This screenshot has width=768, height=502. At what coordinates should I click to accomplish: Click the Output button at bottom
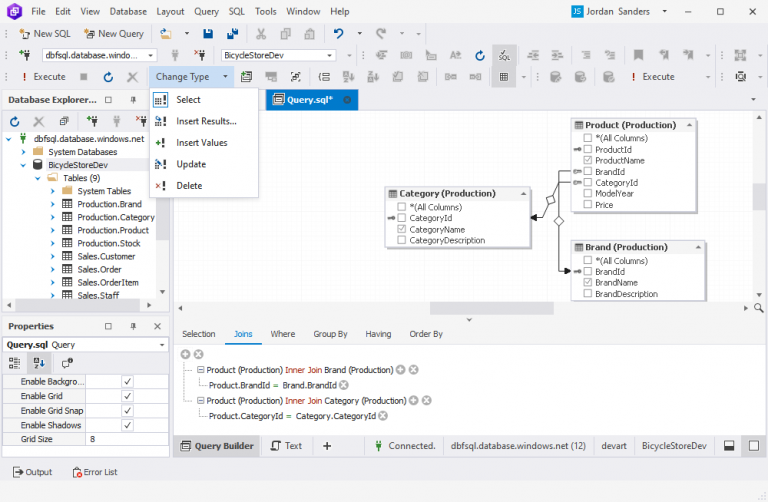pyautogui.click(x=32, y=472)
